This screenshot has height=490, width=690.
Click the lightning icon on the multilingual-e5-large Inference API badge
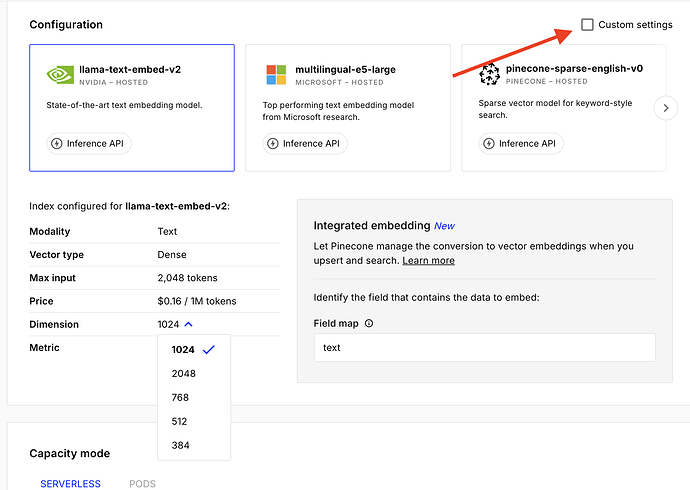point(273,143)
